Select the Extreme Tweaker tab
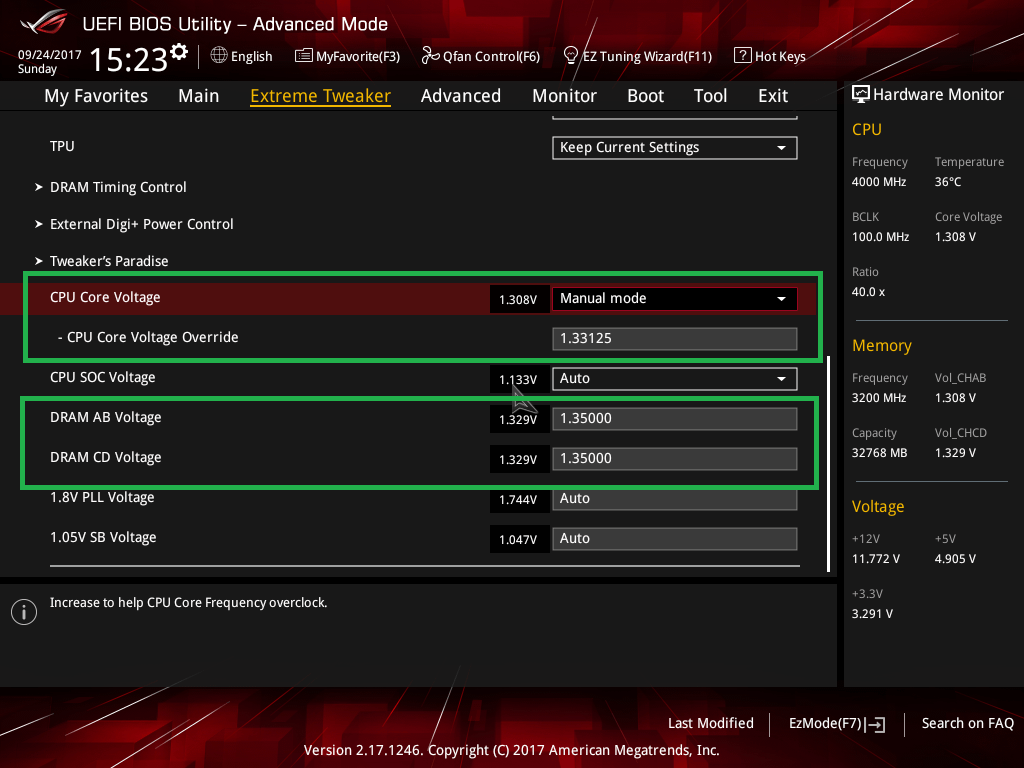Image resolution: width=1024 pixels, height=768 pixels. tap(320, 96)
